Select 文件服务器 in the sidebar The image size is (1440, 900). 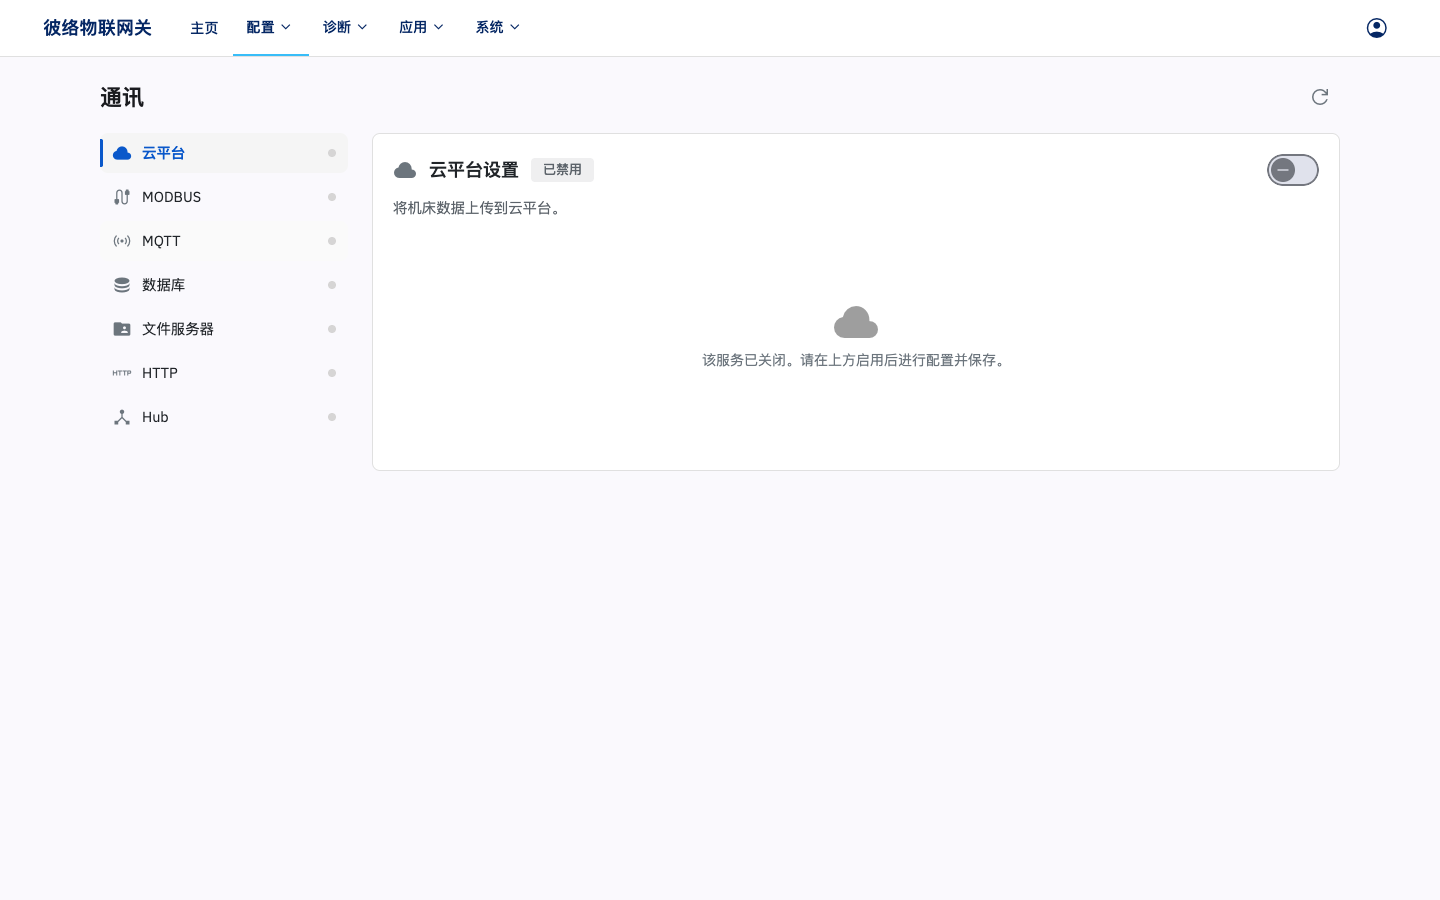click(224, 329)
